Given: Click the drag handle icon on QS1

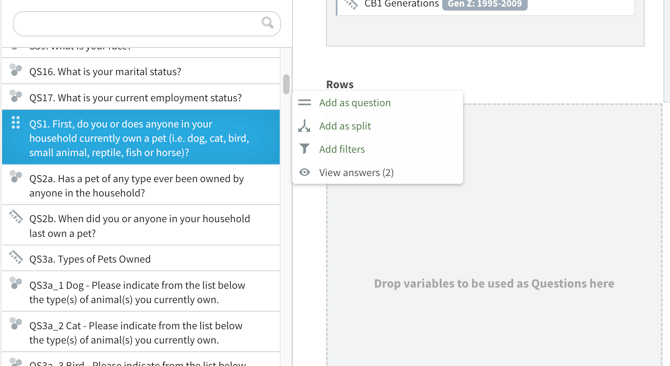Looking at the screenshot, I should (x=16, y=123).
